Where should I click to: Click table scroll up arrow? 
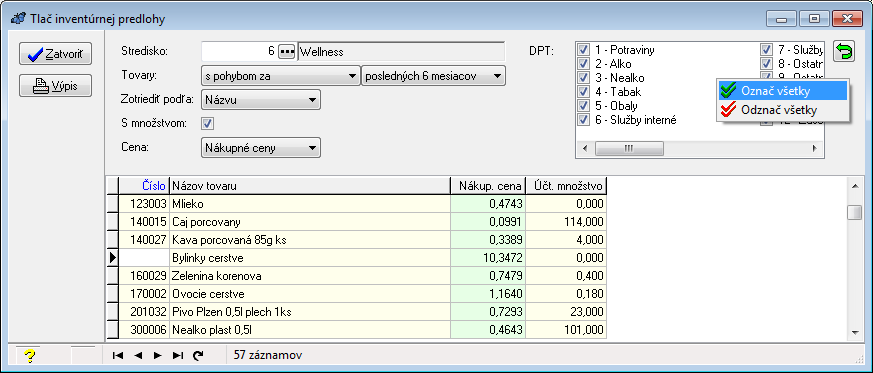pyautogui.click(x=855, y=185)
